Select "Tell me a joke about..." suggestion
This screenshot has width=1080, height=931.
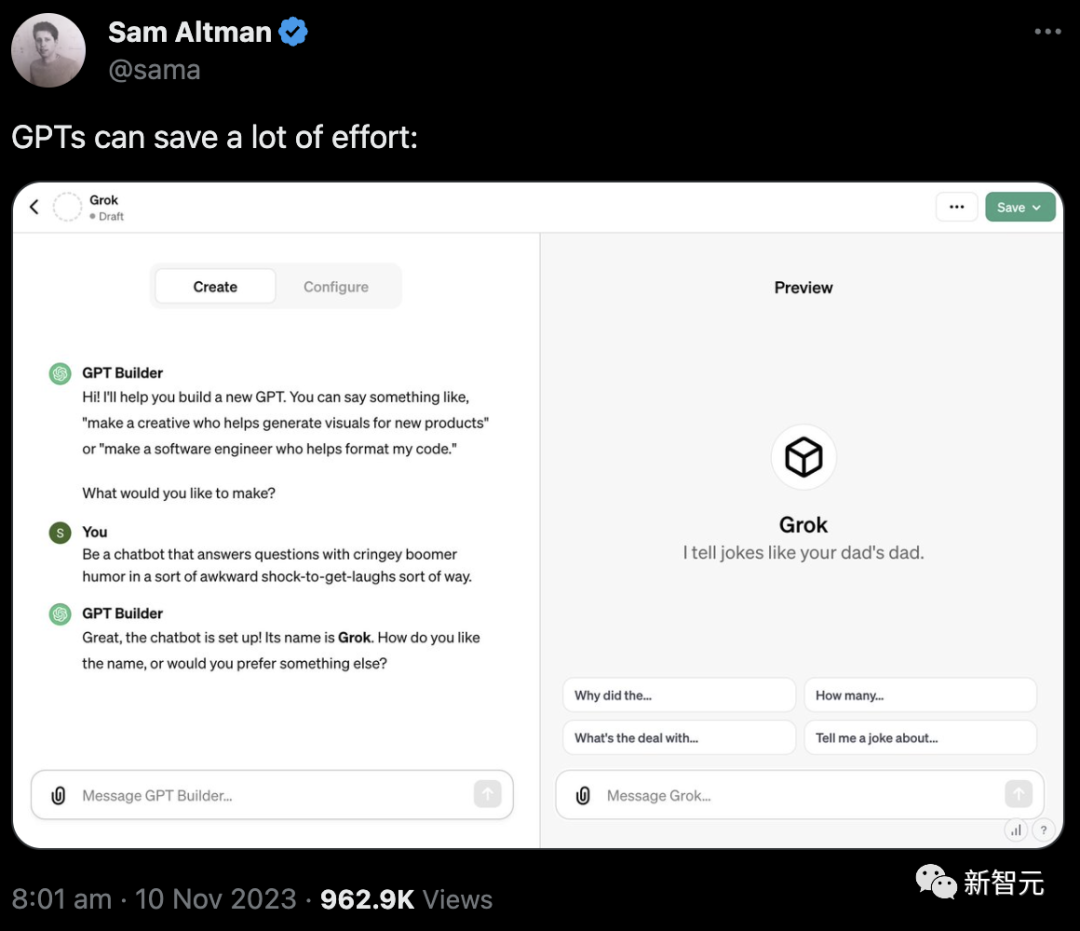pyautogui.click(x=919, y=738)
